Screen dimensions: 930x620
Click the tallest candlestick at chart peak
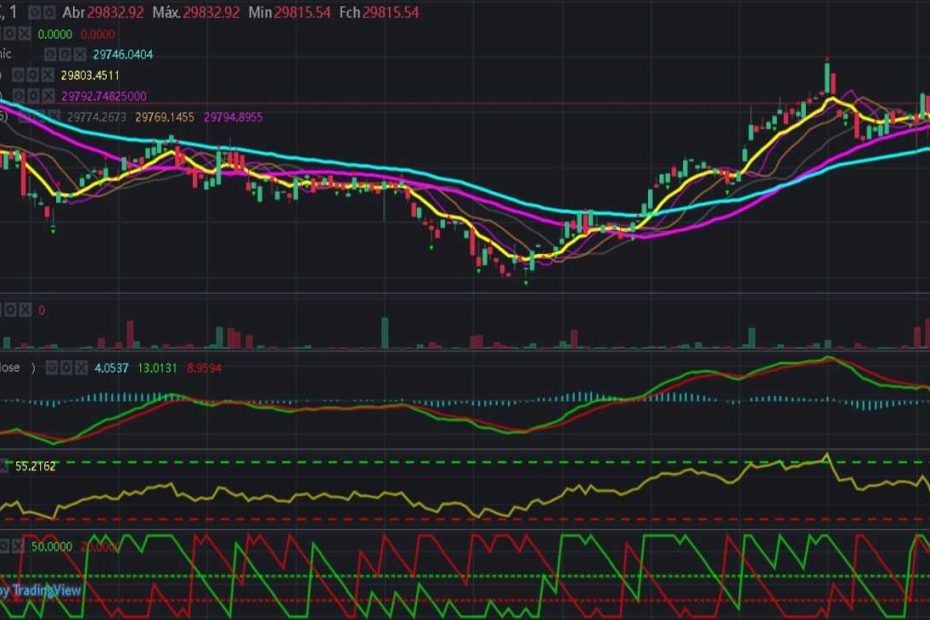828,77
